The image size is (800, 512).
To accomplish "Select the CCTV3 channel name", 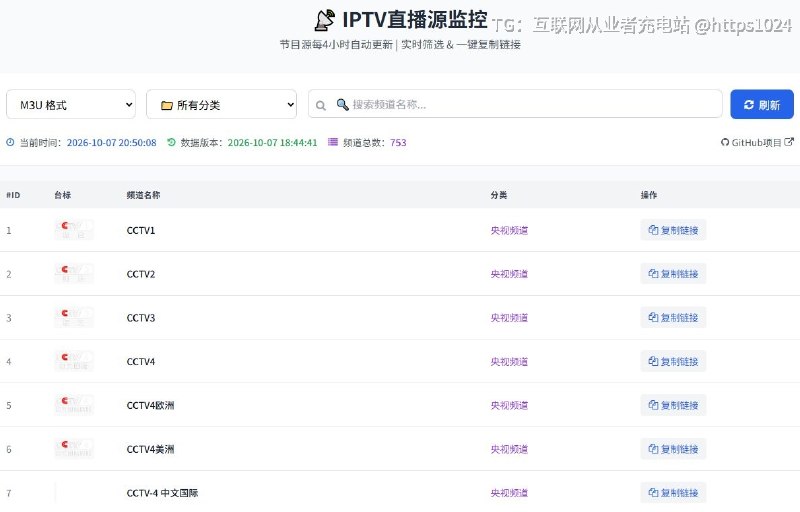I will click(x=141, y=318).
